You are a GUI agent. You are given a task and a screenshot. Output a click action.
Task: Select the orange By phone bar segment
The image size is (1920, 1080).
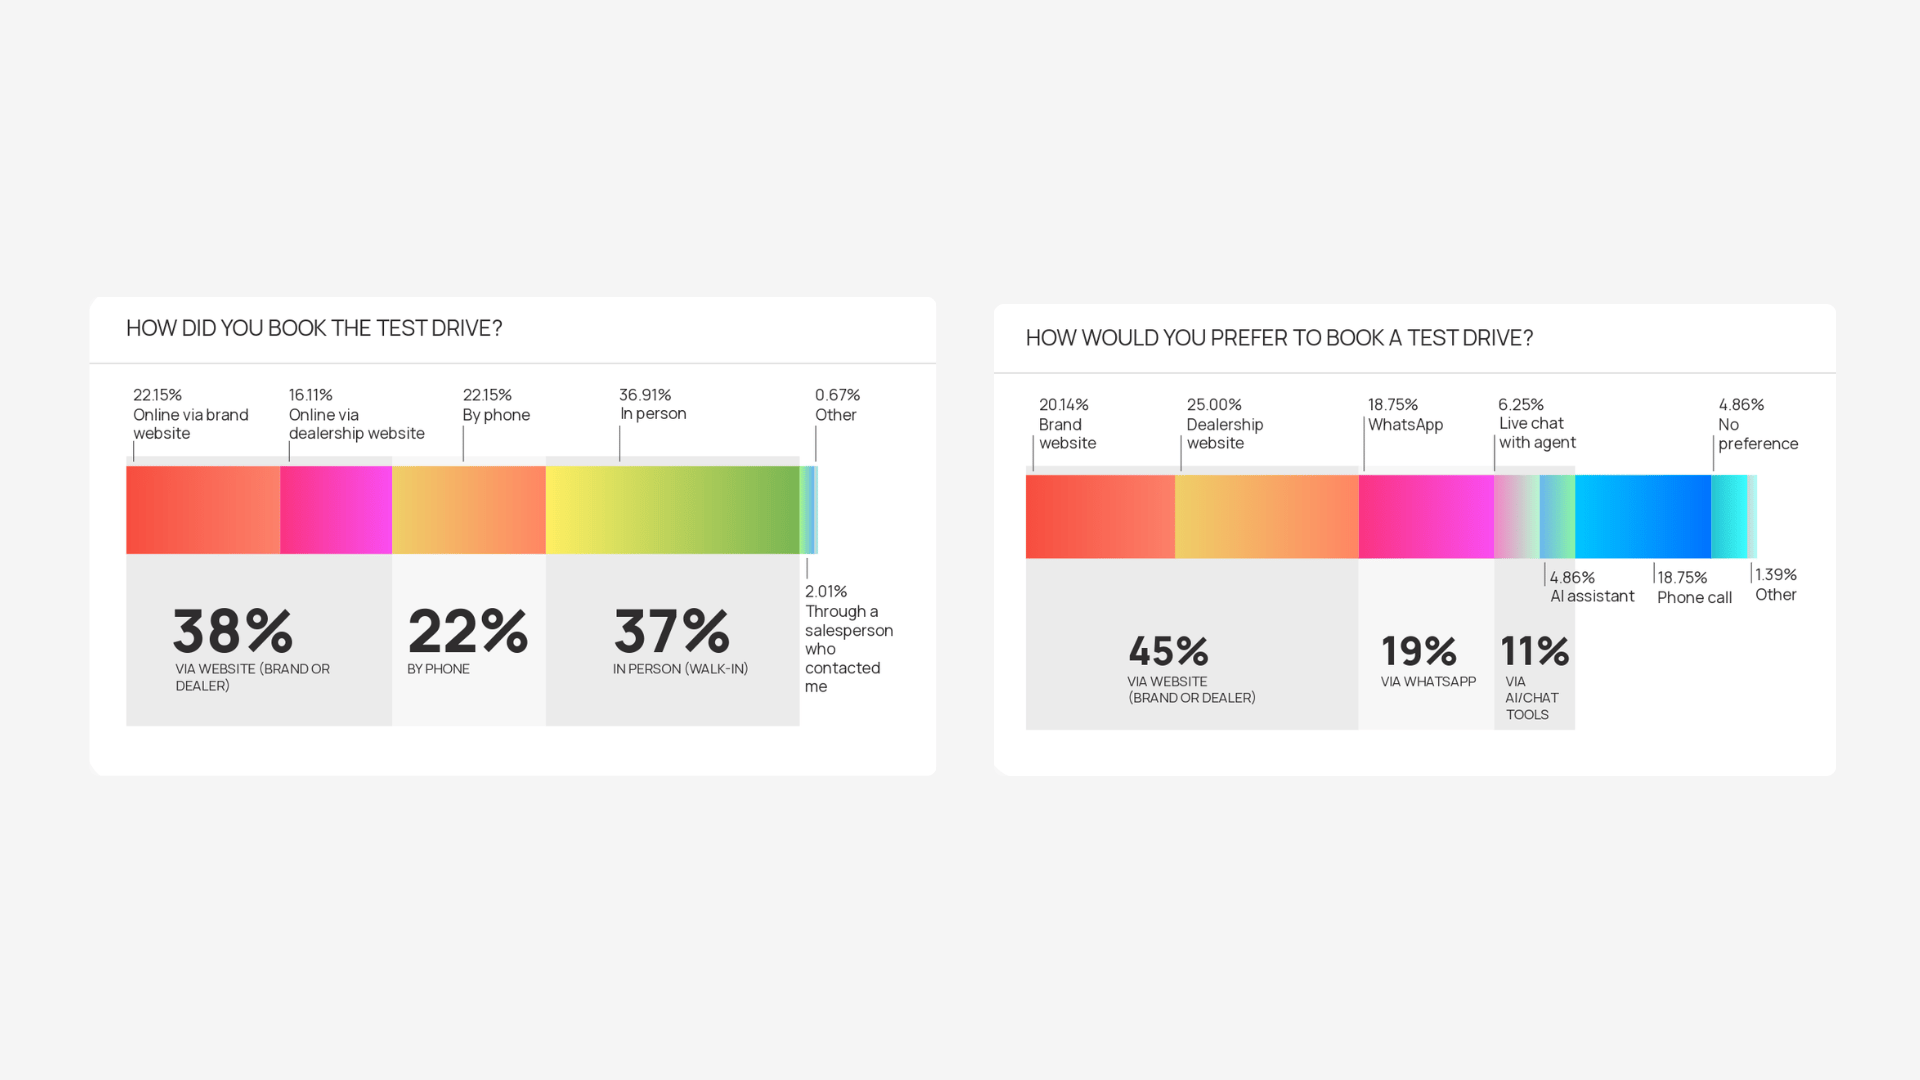pyautogui.click(x=469, y=509)
